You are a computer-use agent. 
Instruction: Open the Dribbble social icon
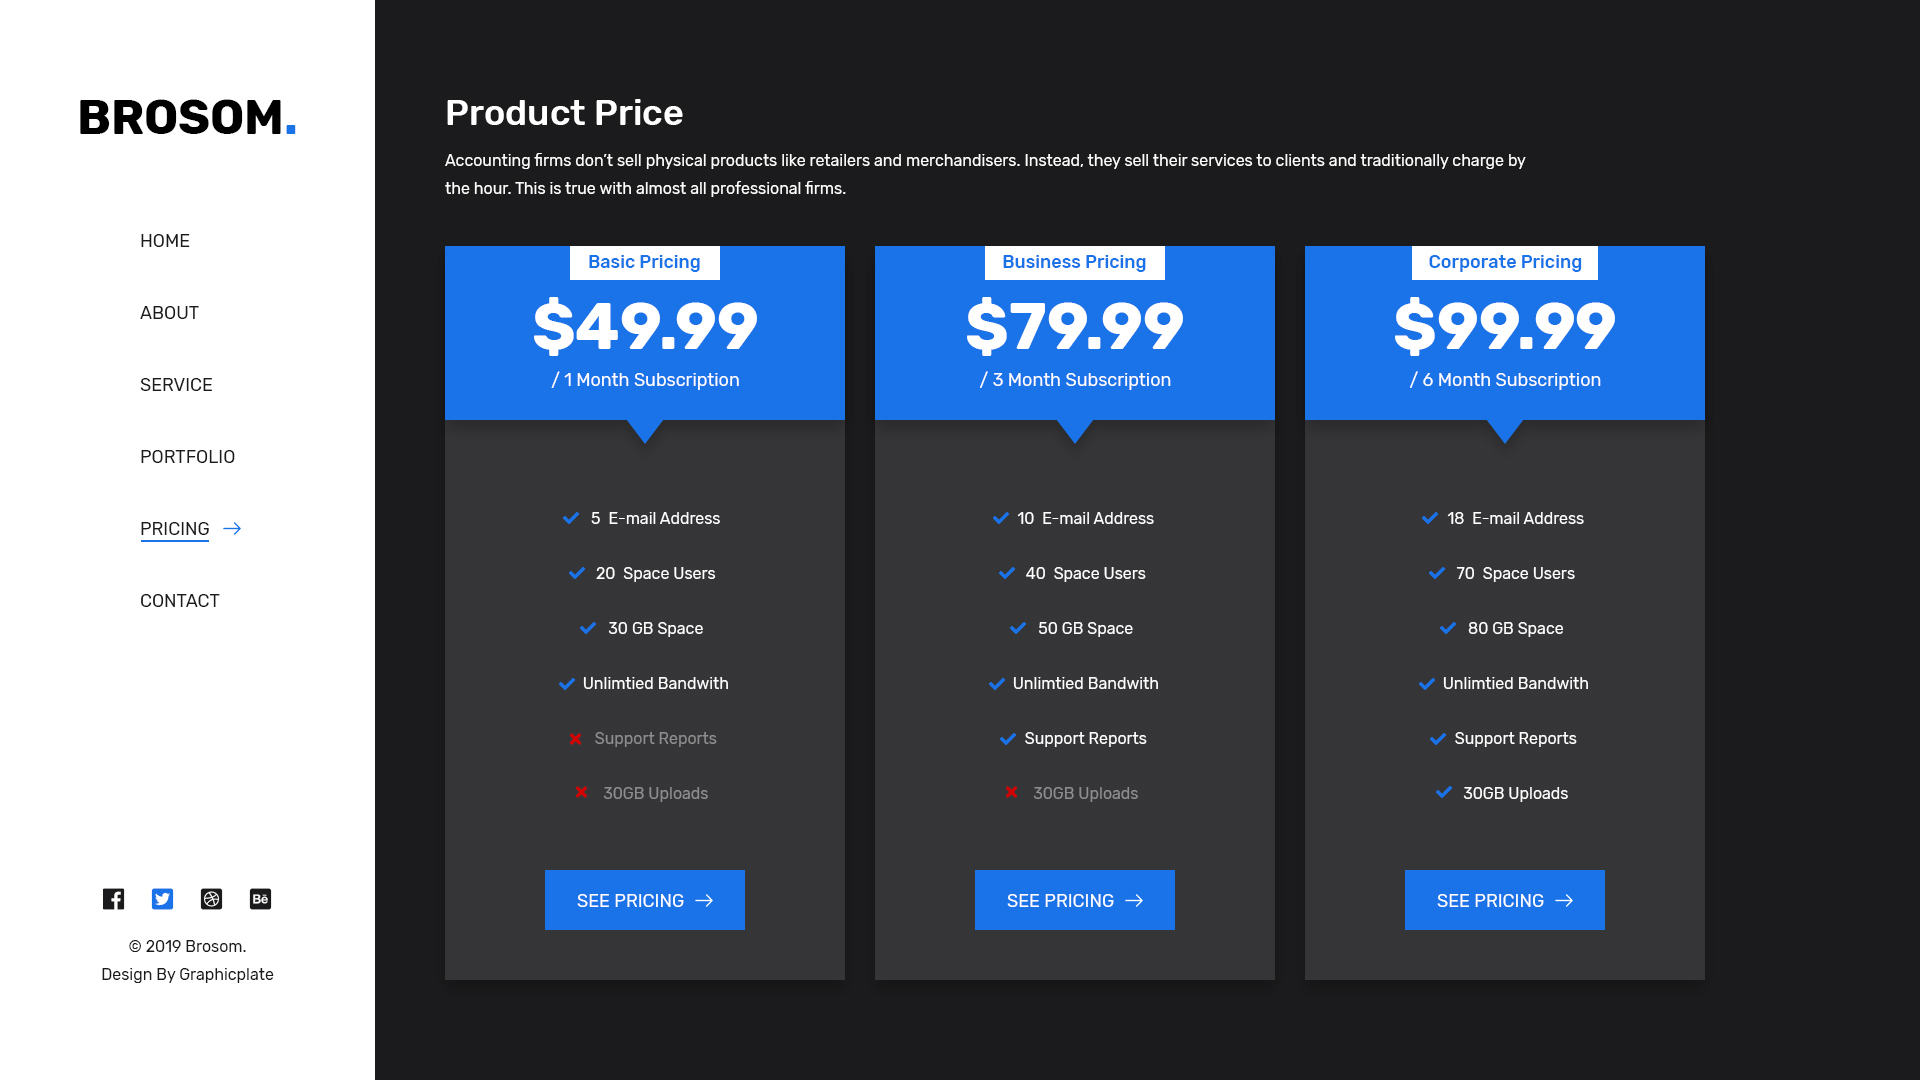click(211, 899)
